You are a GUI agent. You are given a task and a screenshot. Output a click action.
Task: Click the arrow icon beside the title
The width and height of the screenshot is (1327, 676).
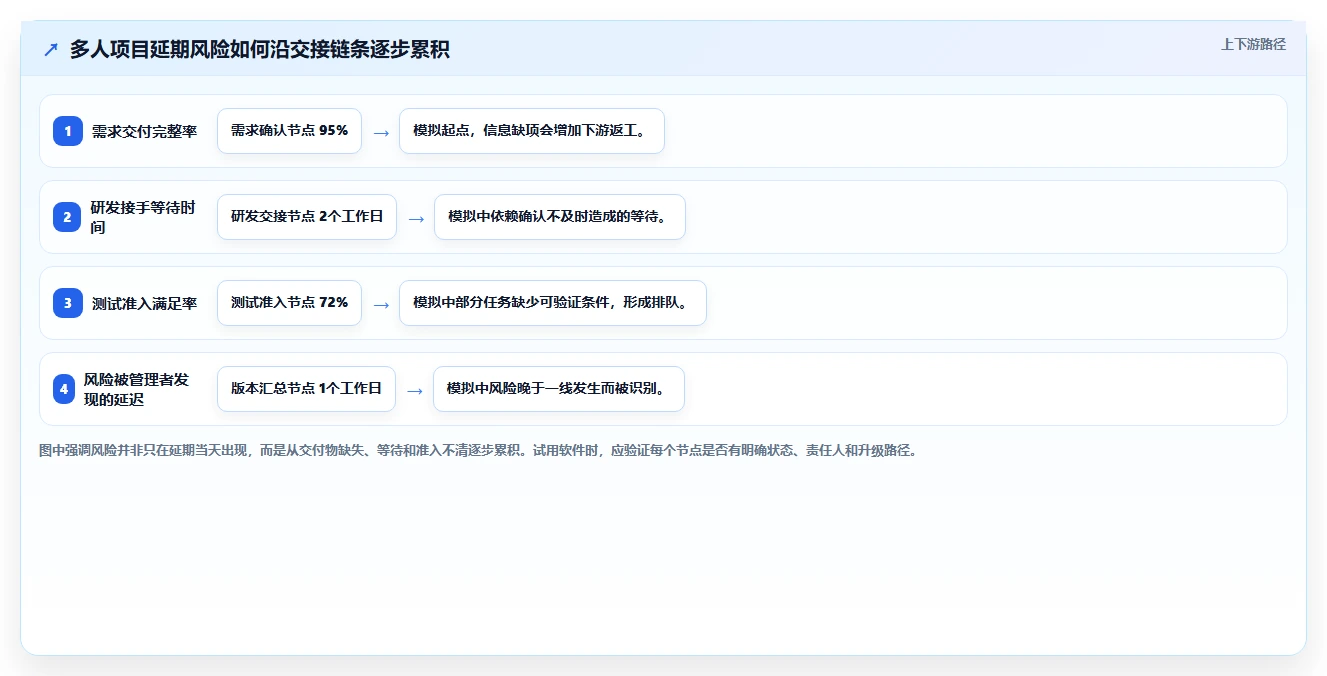click(x=51, y=50)
